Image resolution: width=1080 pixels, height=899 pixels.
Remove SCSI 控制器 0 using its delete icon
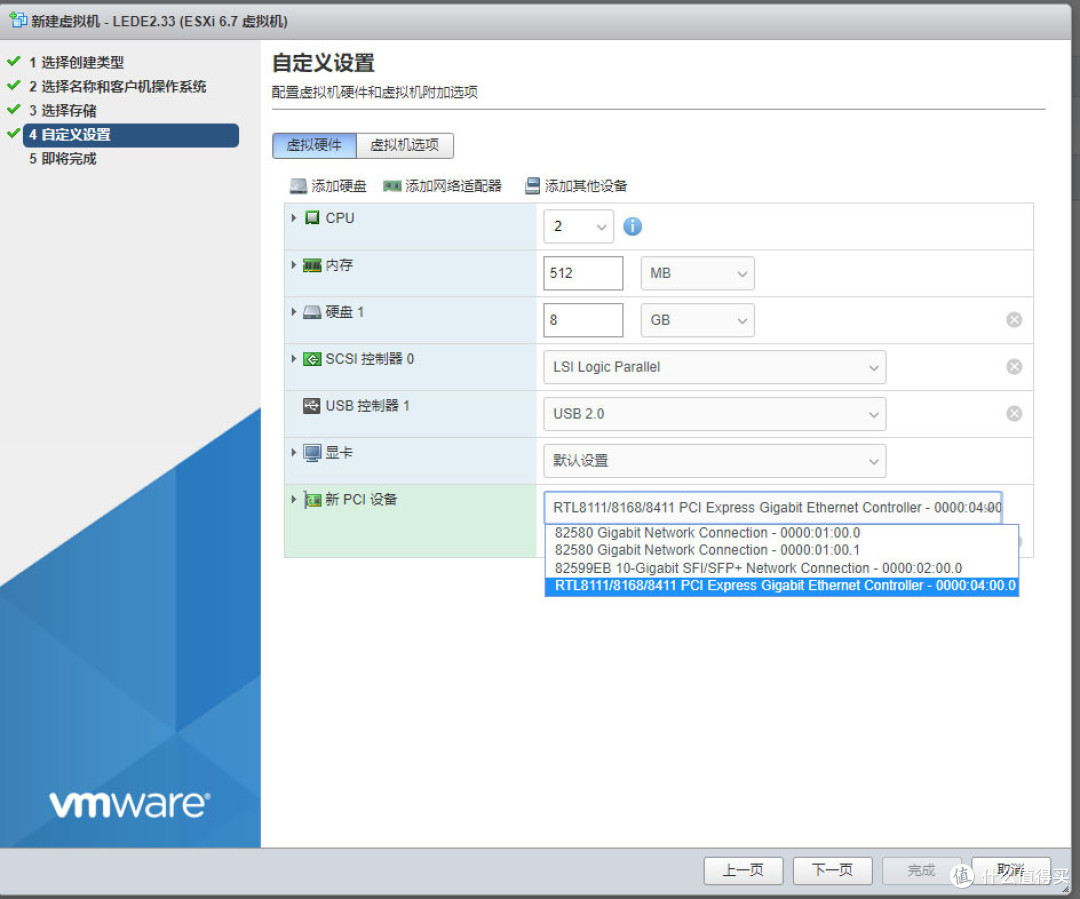coord(1013,366)
